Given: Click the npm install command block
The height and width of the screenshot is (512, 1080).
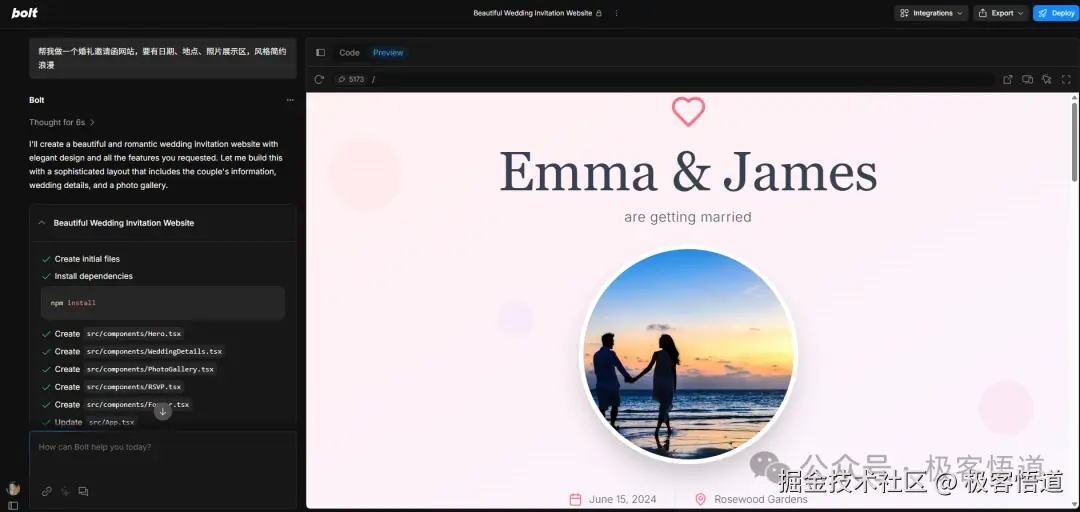Looking at the screenshot, I should (x=163, y=303).
